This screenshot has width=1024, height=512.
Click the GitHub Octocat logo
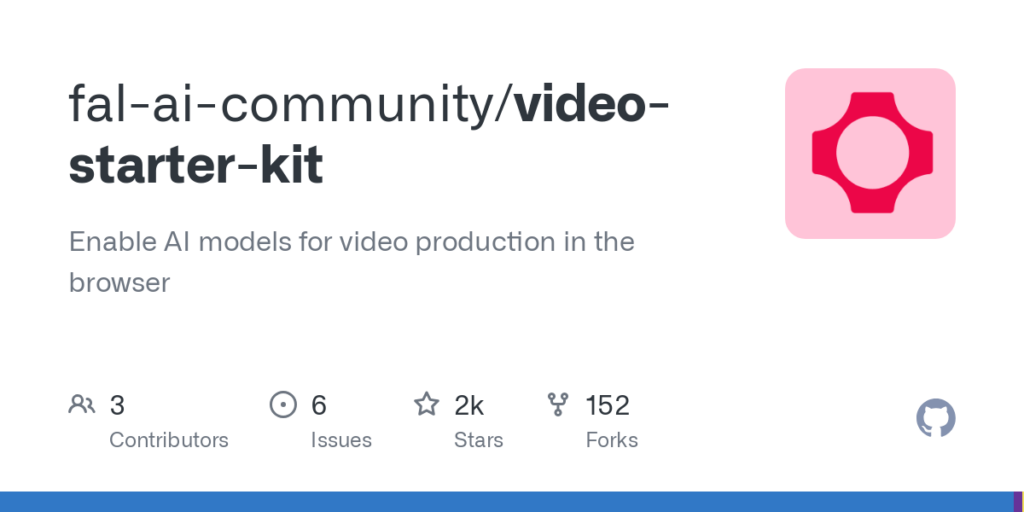click(936, 418)
